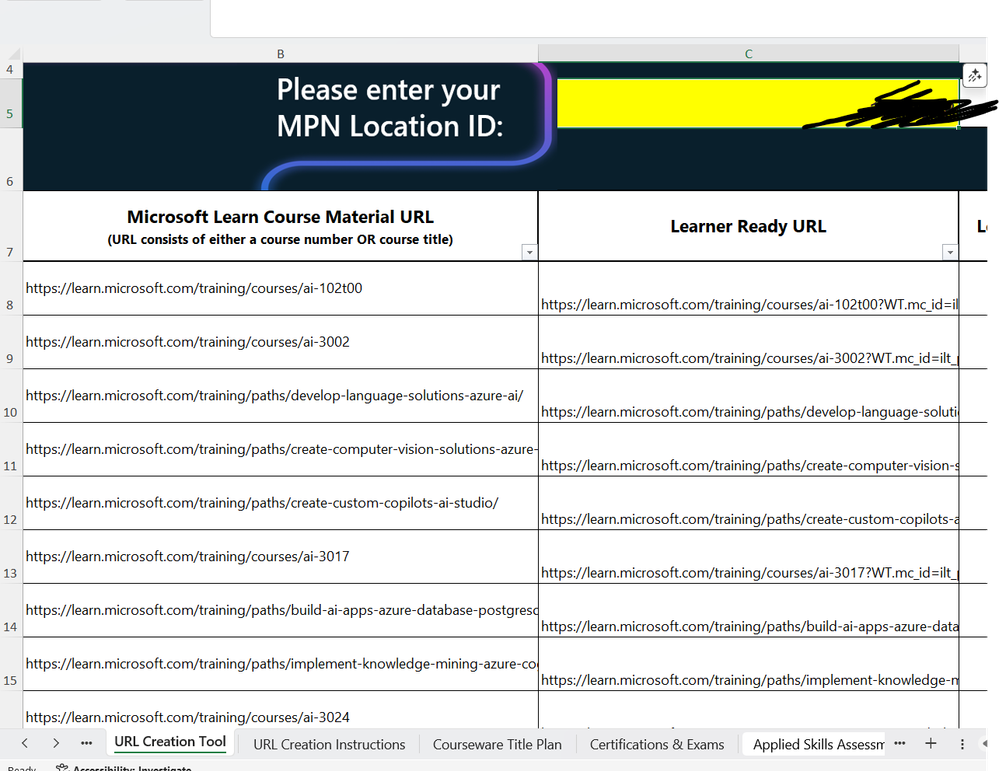Open the sheet tab bar options (vertical dots)

(x=962, y=744)
